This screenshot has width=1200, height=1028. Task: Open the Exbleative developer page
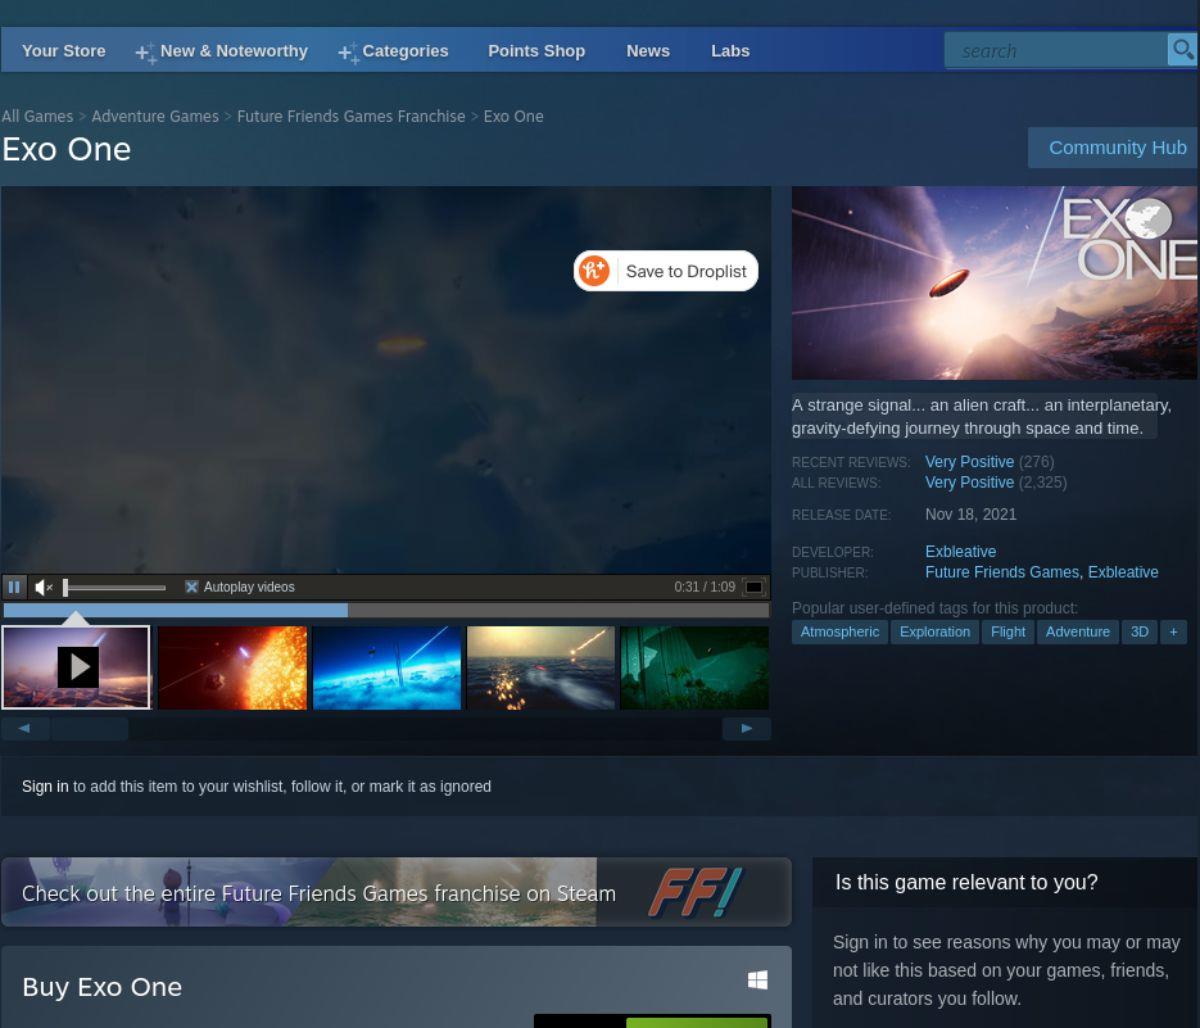coord(960,551)
